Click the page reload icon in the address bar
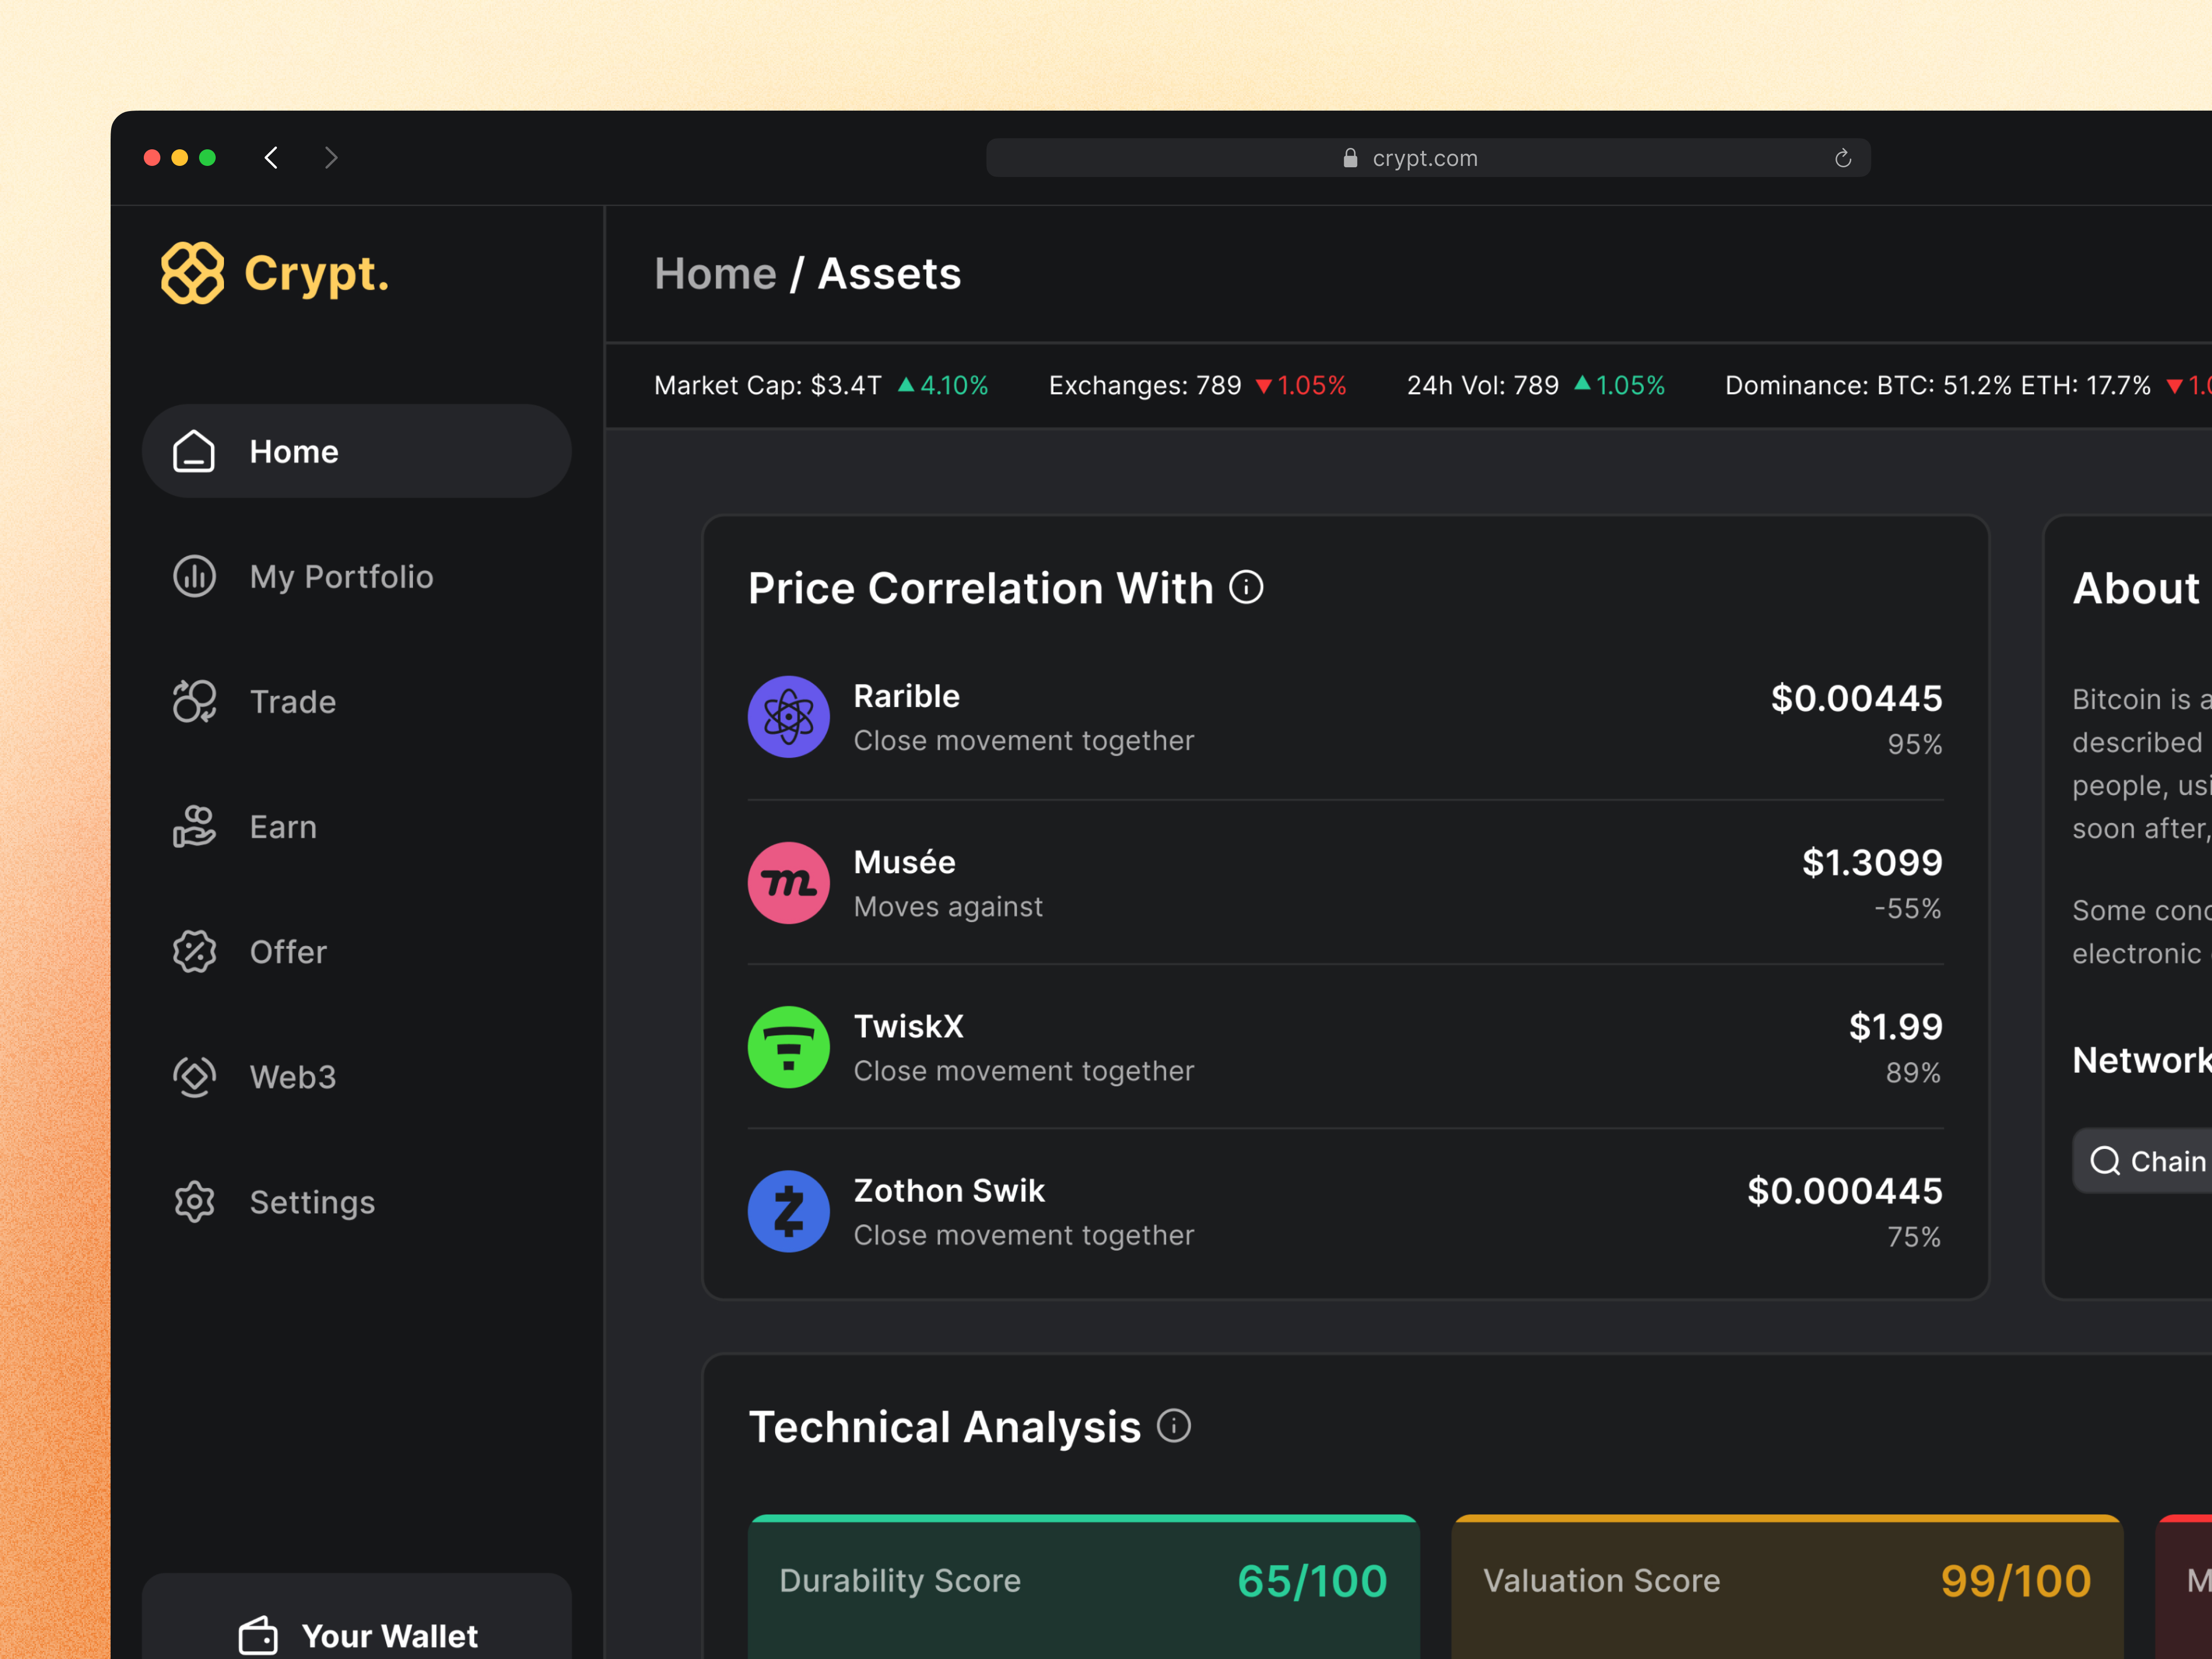This screenshot has width=2212, height=1659. click(x=1842, y=157)
